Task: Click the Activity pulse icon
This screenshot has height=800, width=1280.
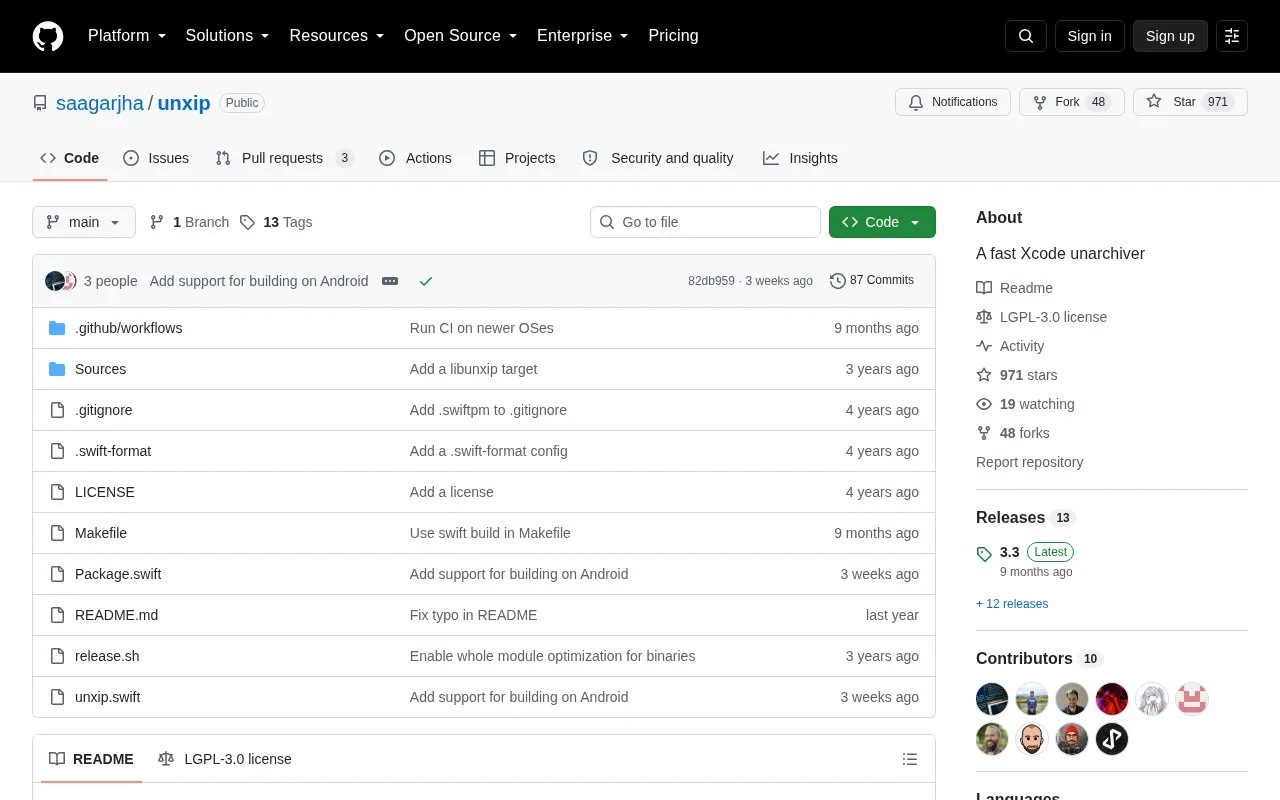Action: coord(984,346)
